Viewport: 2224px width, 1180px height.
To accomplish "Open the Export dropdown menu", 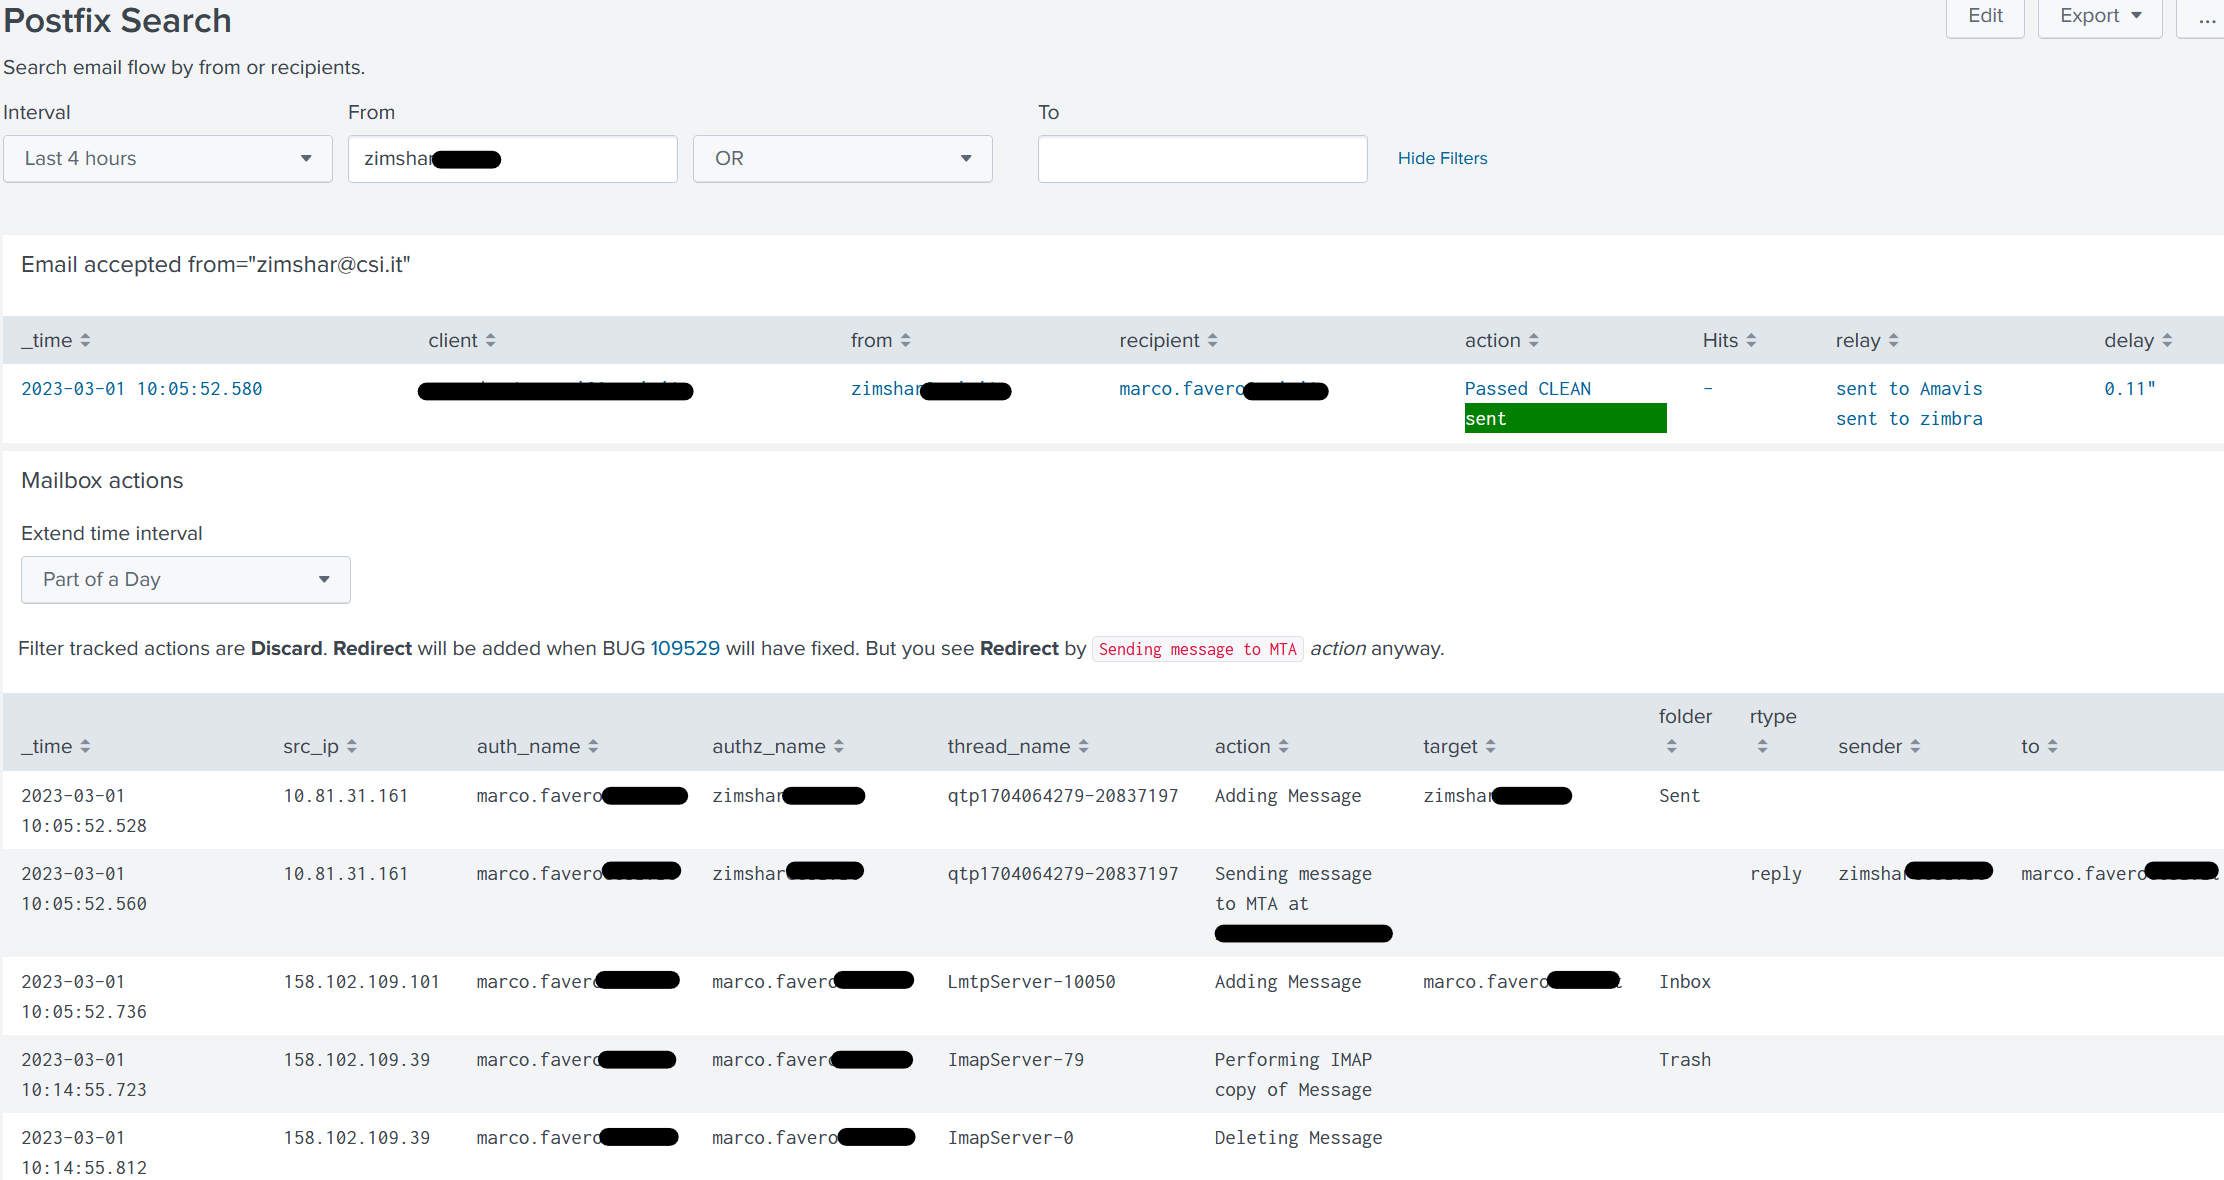I will (2099, 17).
